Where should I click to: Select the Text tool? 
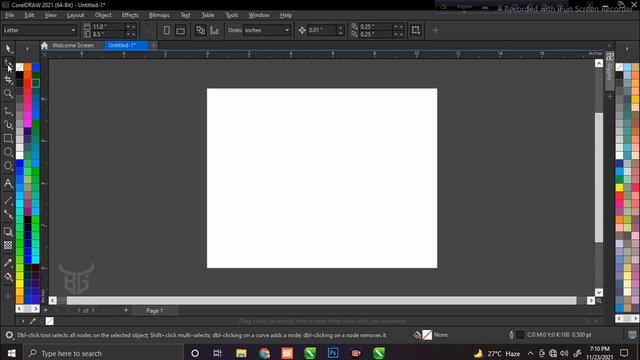coord(8,183)
